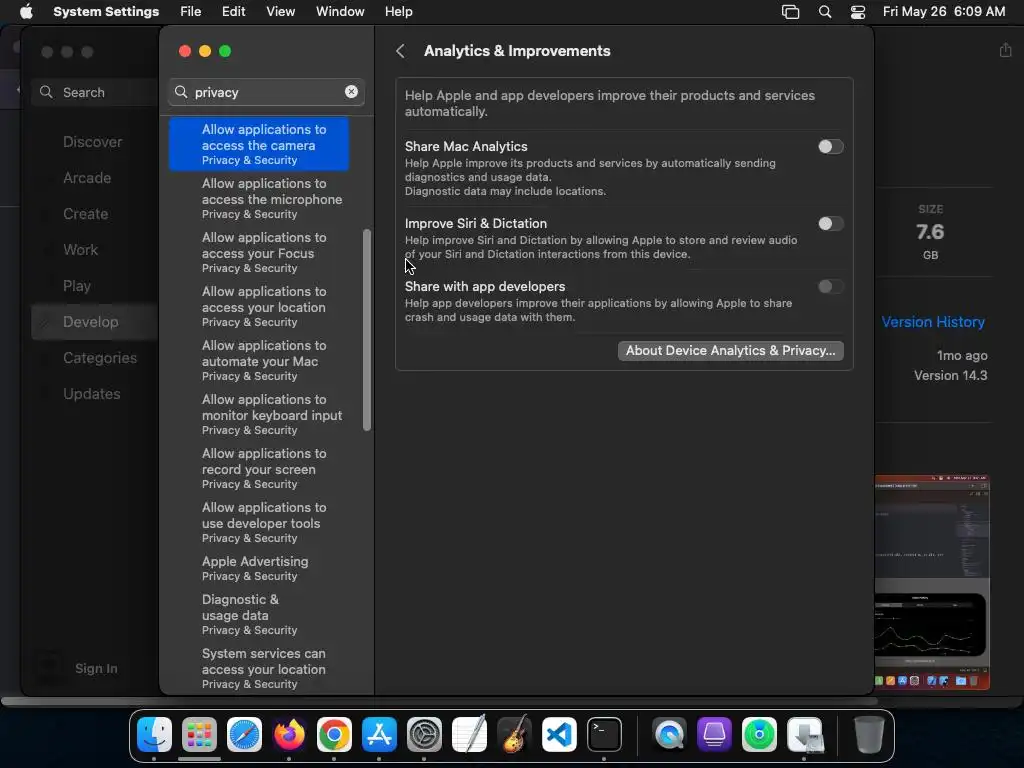Click Sign In in App Store sidebar
The width and height of the screenshot is (1024, 768).
point(96,668)
